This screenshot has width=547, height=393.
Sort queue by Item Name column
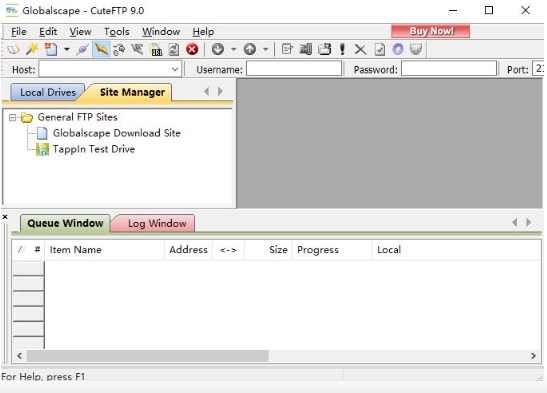coord(104,250)
